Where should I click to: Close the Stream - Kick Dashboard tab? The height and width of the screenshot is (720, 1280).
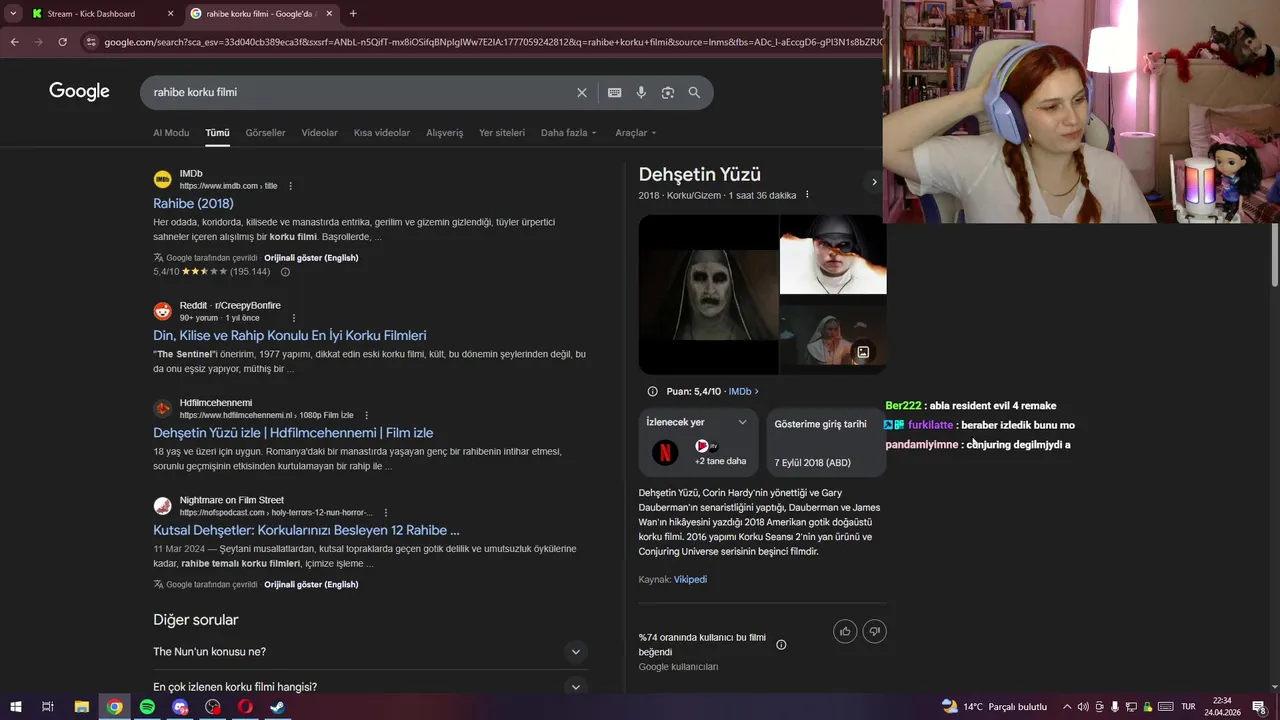(x=170, y=14)
